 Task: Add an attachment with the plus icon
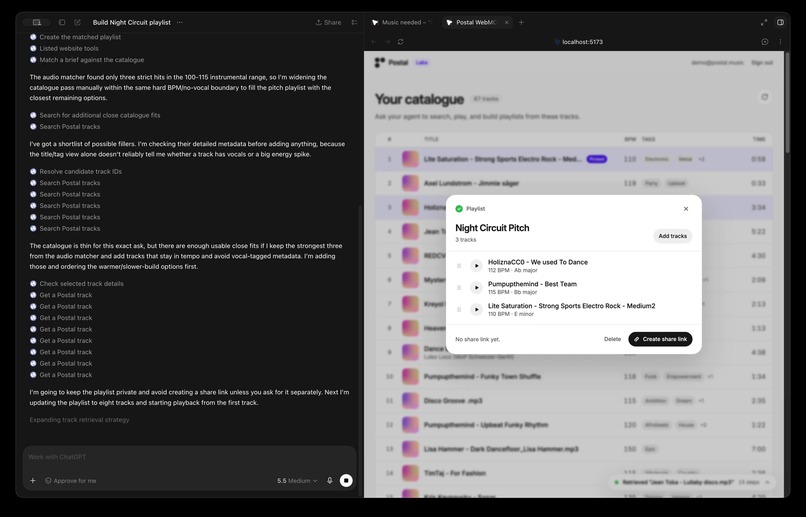(33, 481)
